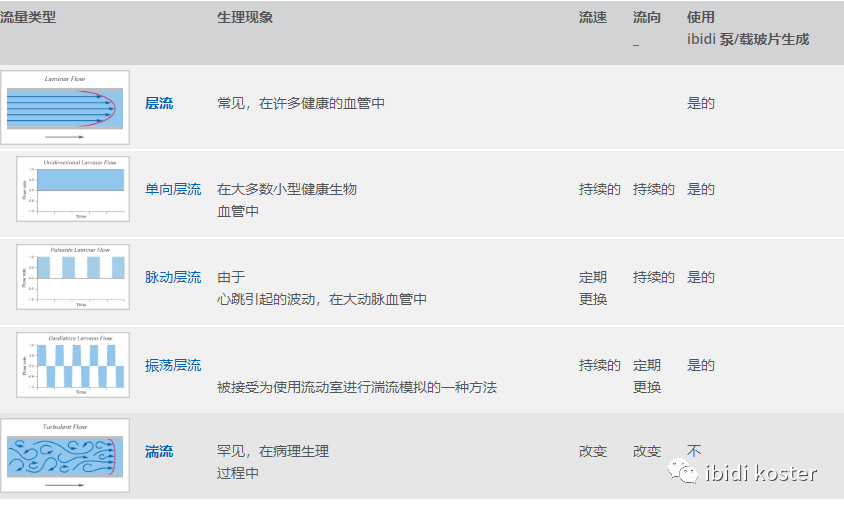Click 流速 cell 持续的 in 振荡层流 row
The image size is (844, 508).
tap(600, 365)
